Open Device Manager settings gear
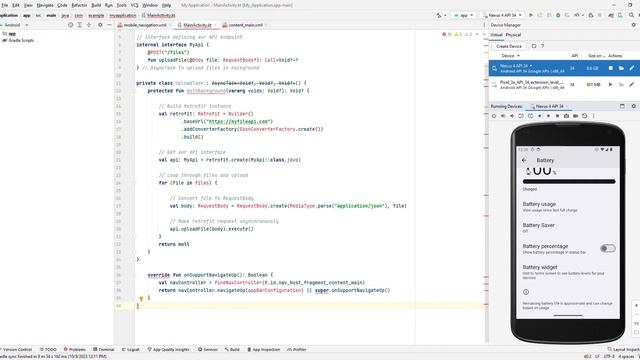 point(633,25)
